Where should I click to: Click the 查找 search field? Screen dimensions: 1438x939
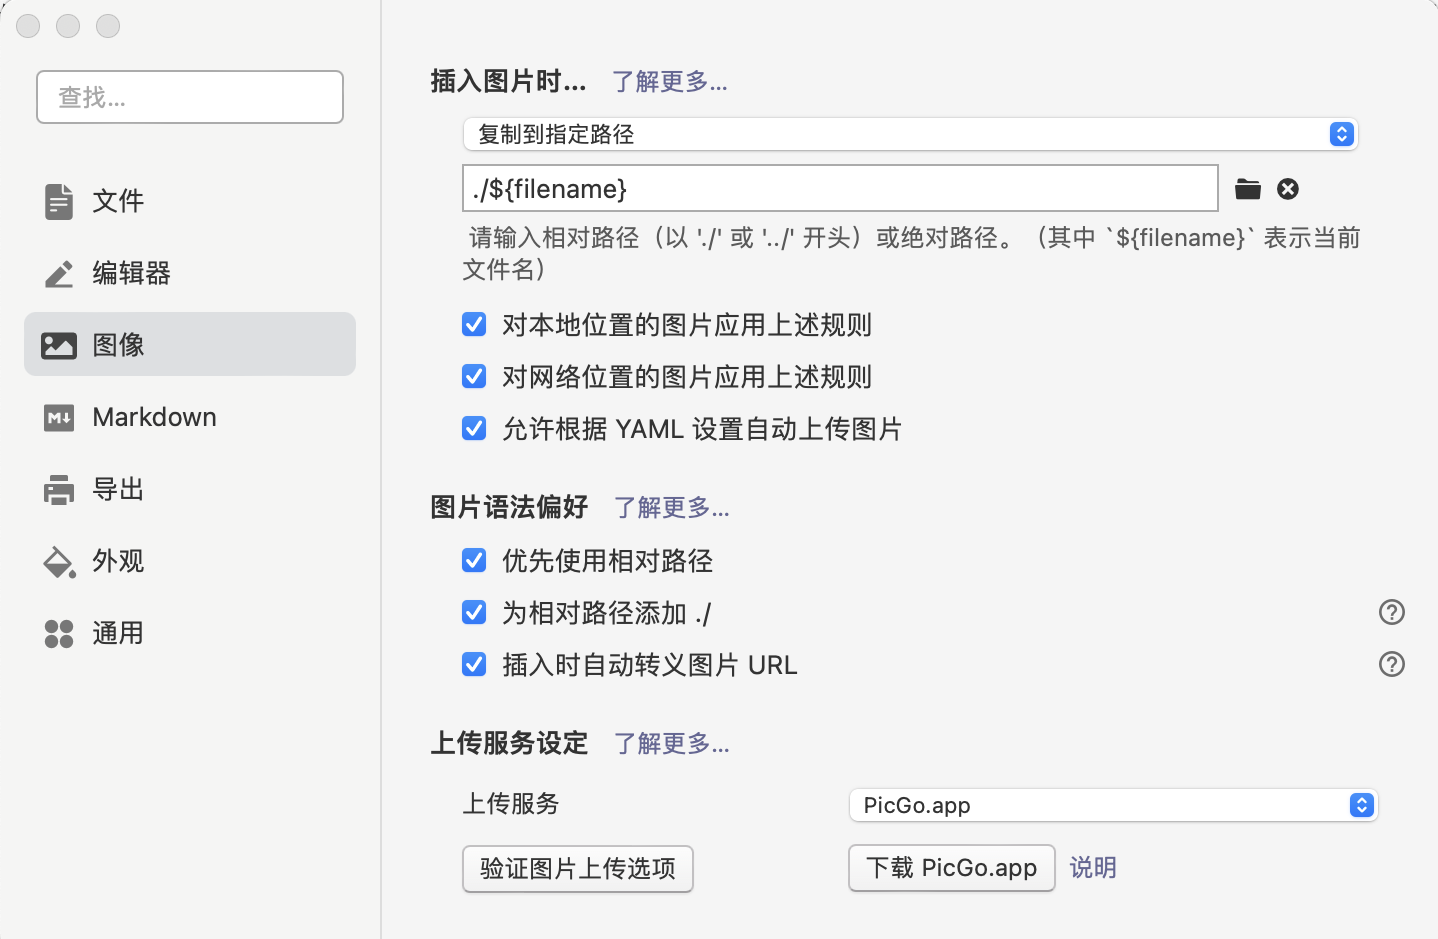190,97
